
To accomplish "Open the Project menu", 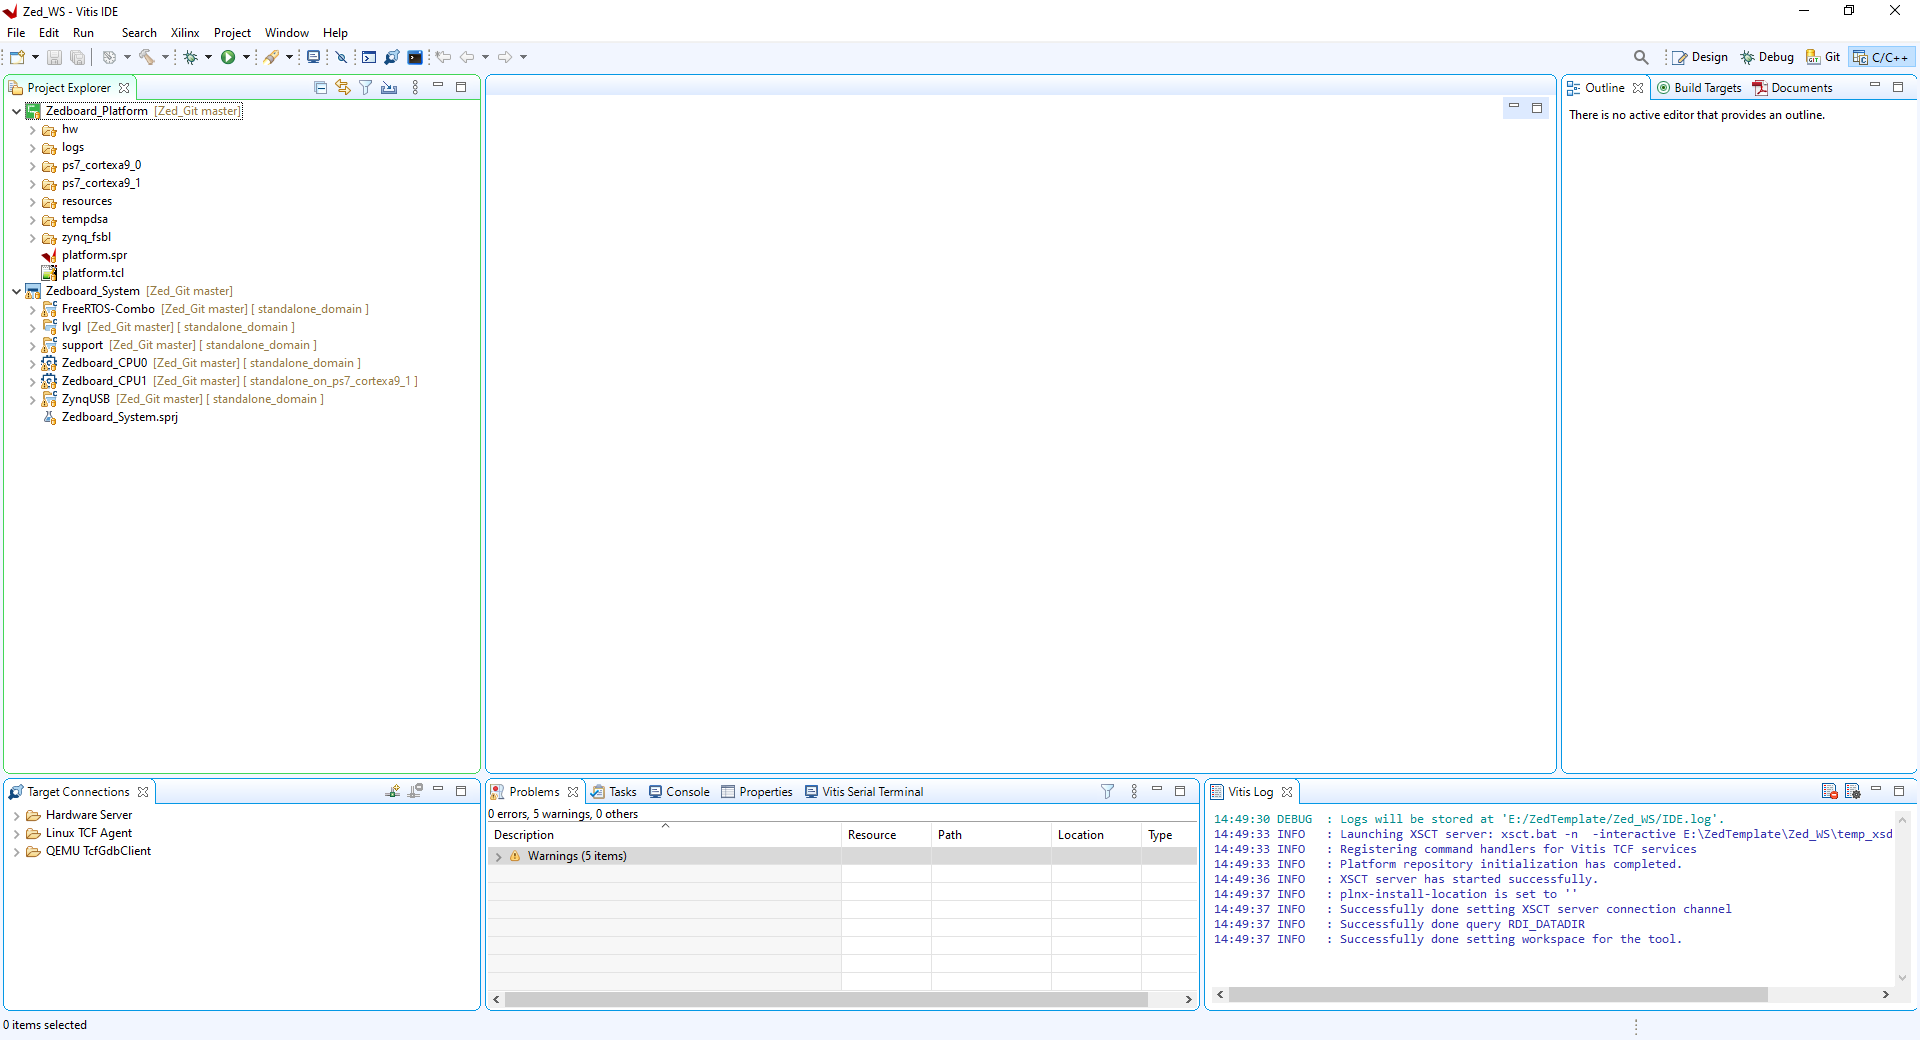I will click(x=232, y=33).
